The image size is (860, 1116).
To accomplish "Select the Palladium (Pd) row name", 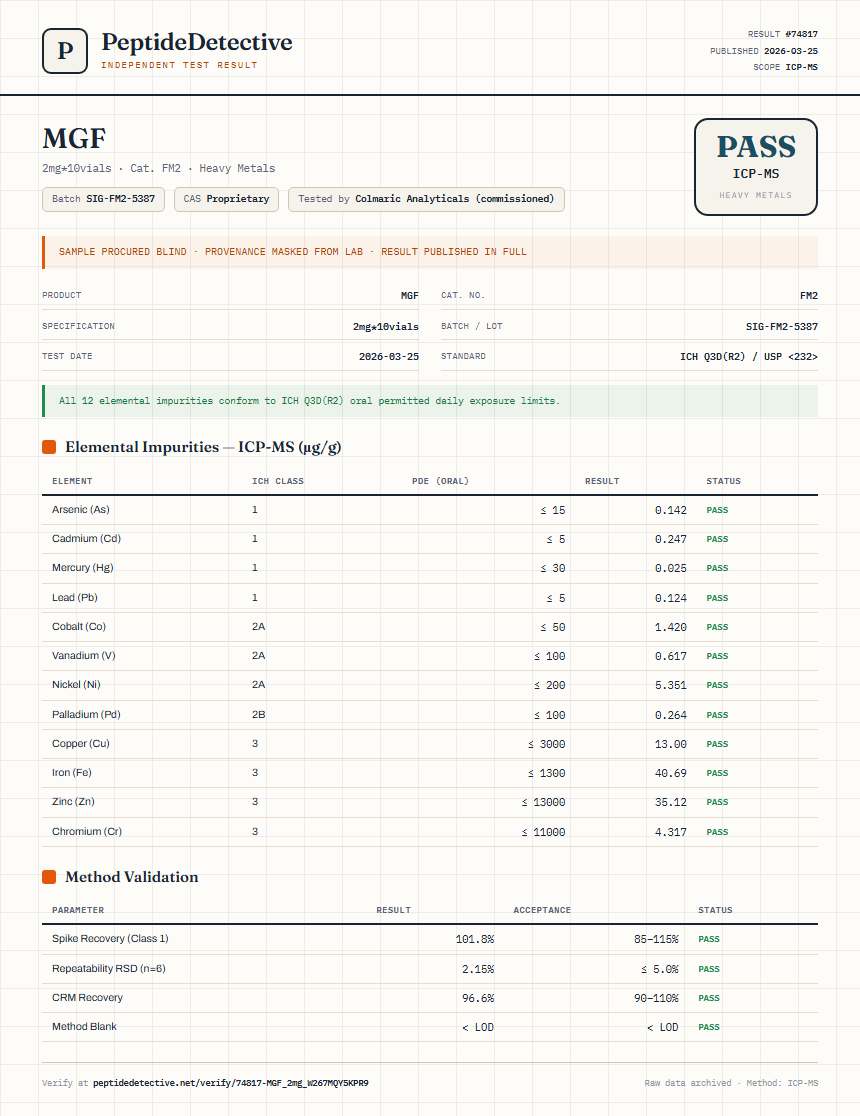I will (86, 715).
